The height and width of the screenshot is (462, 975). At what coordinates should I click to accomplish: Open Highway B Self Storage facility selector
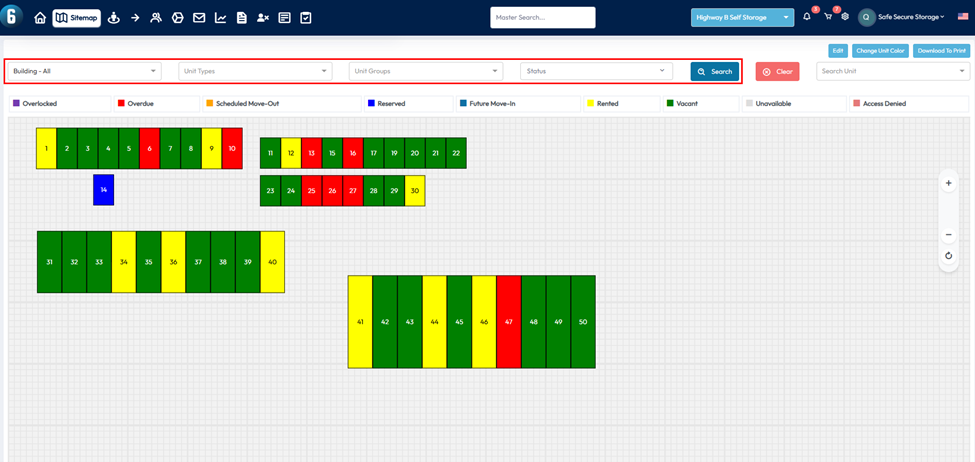pyautogui.click(x=742, y=17)
